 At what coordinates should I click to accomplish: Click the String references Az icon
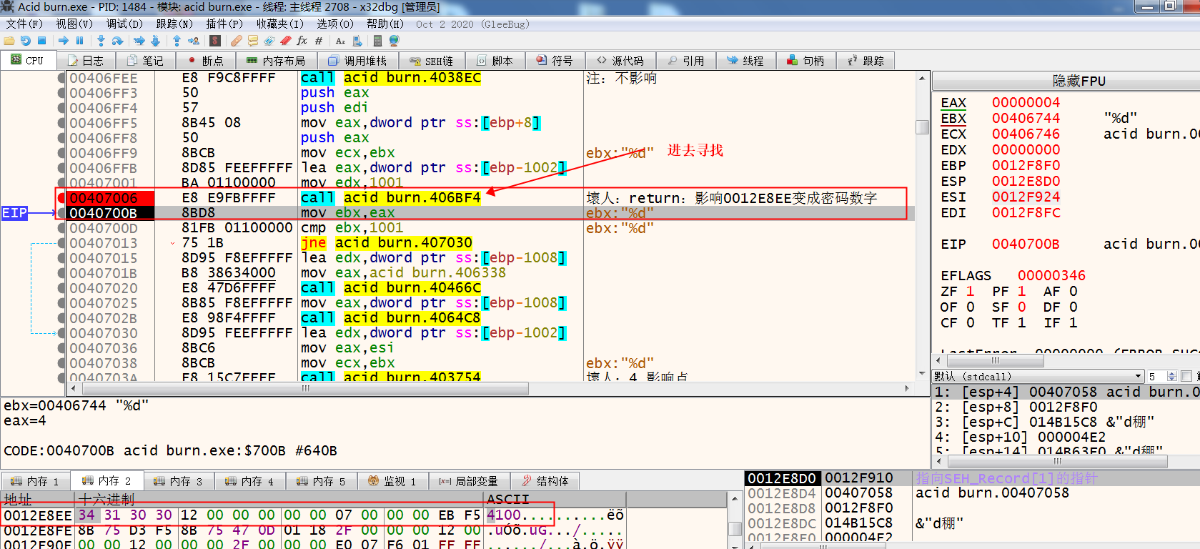(x=340, y=41)
